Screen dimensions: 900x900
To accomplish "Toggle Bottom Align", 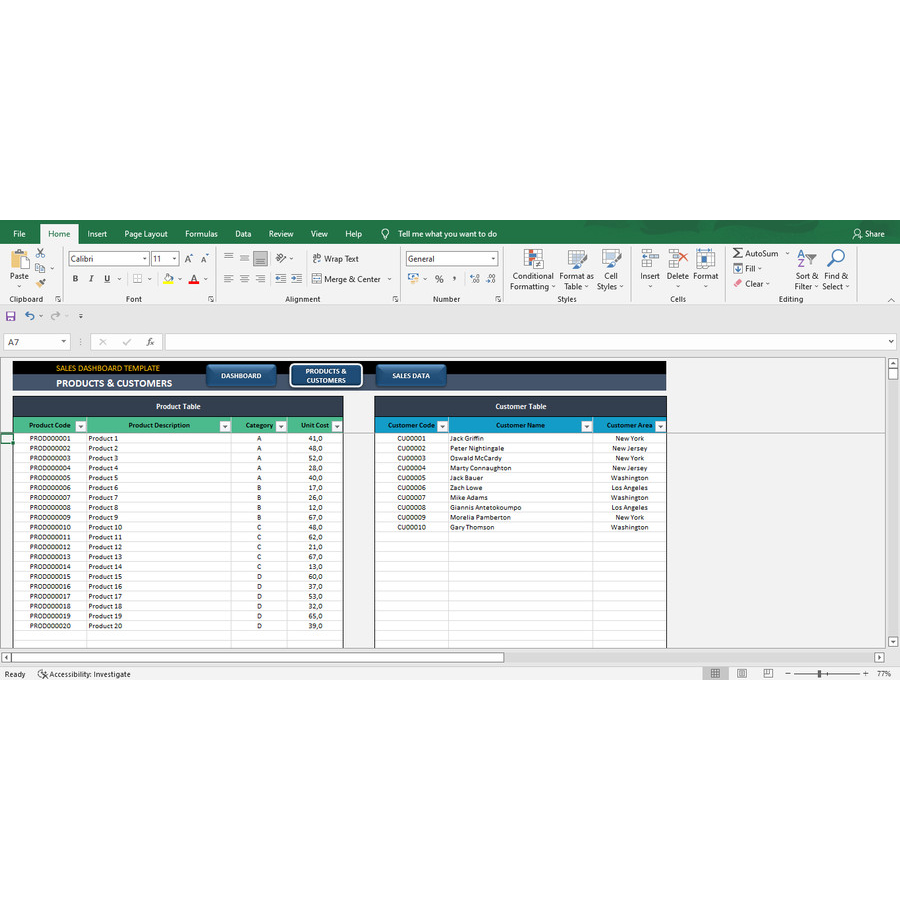I will click(x=261, y=258).
